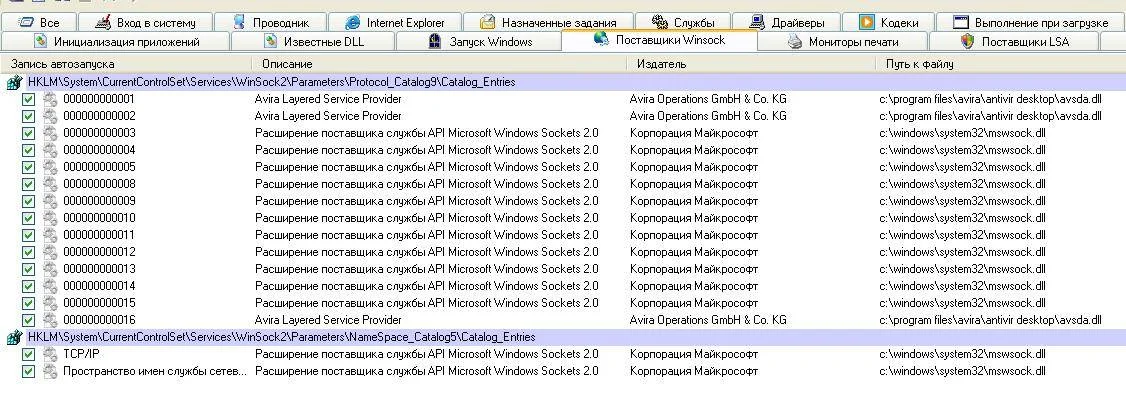Image resolution: width=1126 pixels, height=415 pixels.
Task: Open Назначенные задания tab
Action: pyautogui.click(x=549, y=22)
